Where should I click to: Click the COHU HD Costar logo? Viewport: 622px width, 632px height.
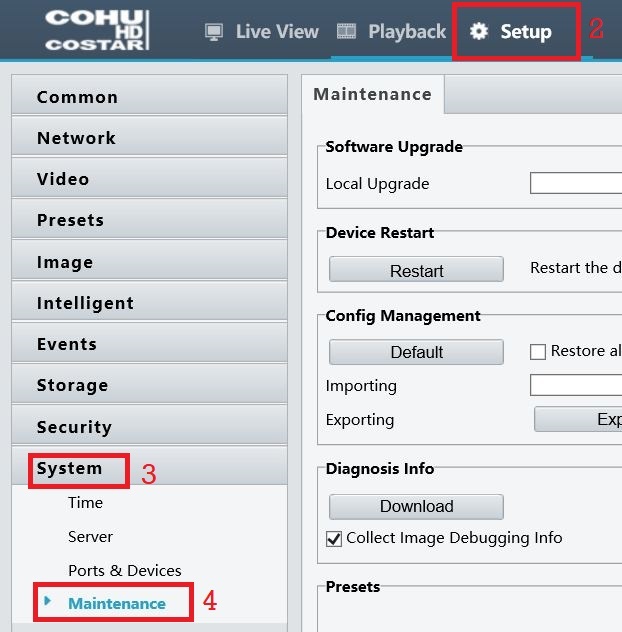coord(97,30)
